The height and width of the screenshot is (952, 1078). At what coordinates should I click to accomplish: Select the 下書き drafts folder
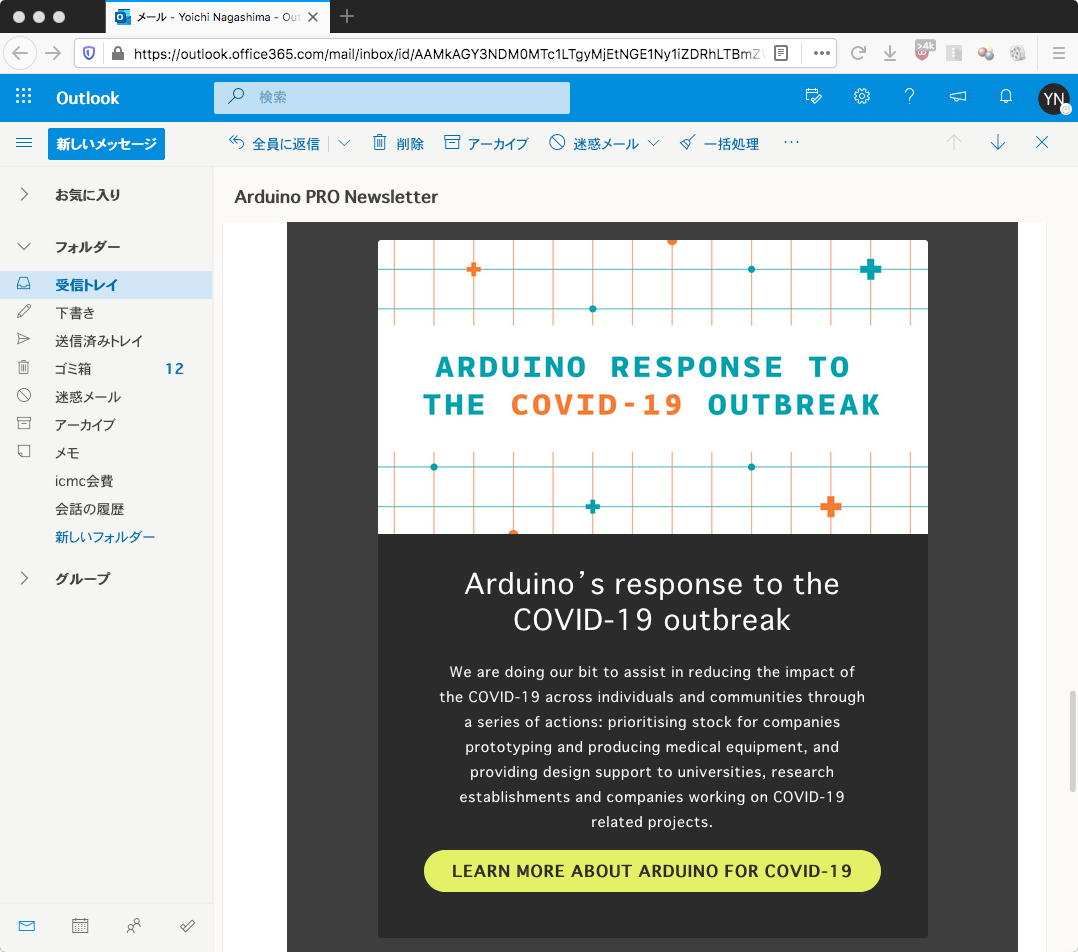pyautogui.click(x=106, y=313)
